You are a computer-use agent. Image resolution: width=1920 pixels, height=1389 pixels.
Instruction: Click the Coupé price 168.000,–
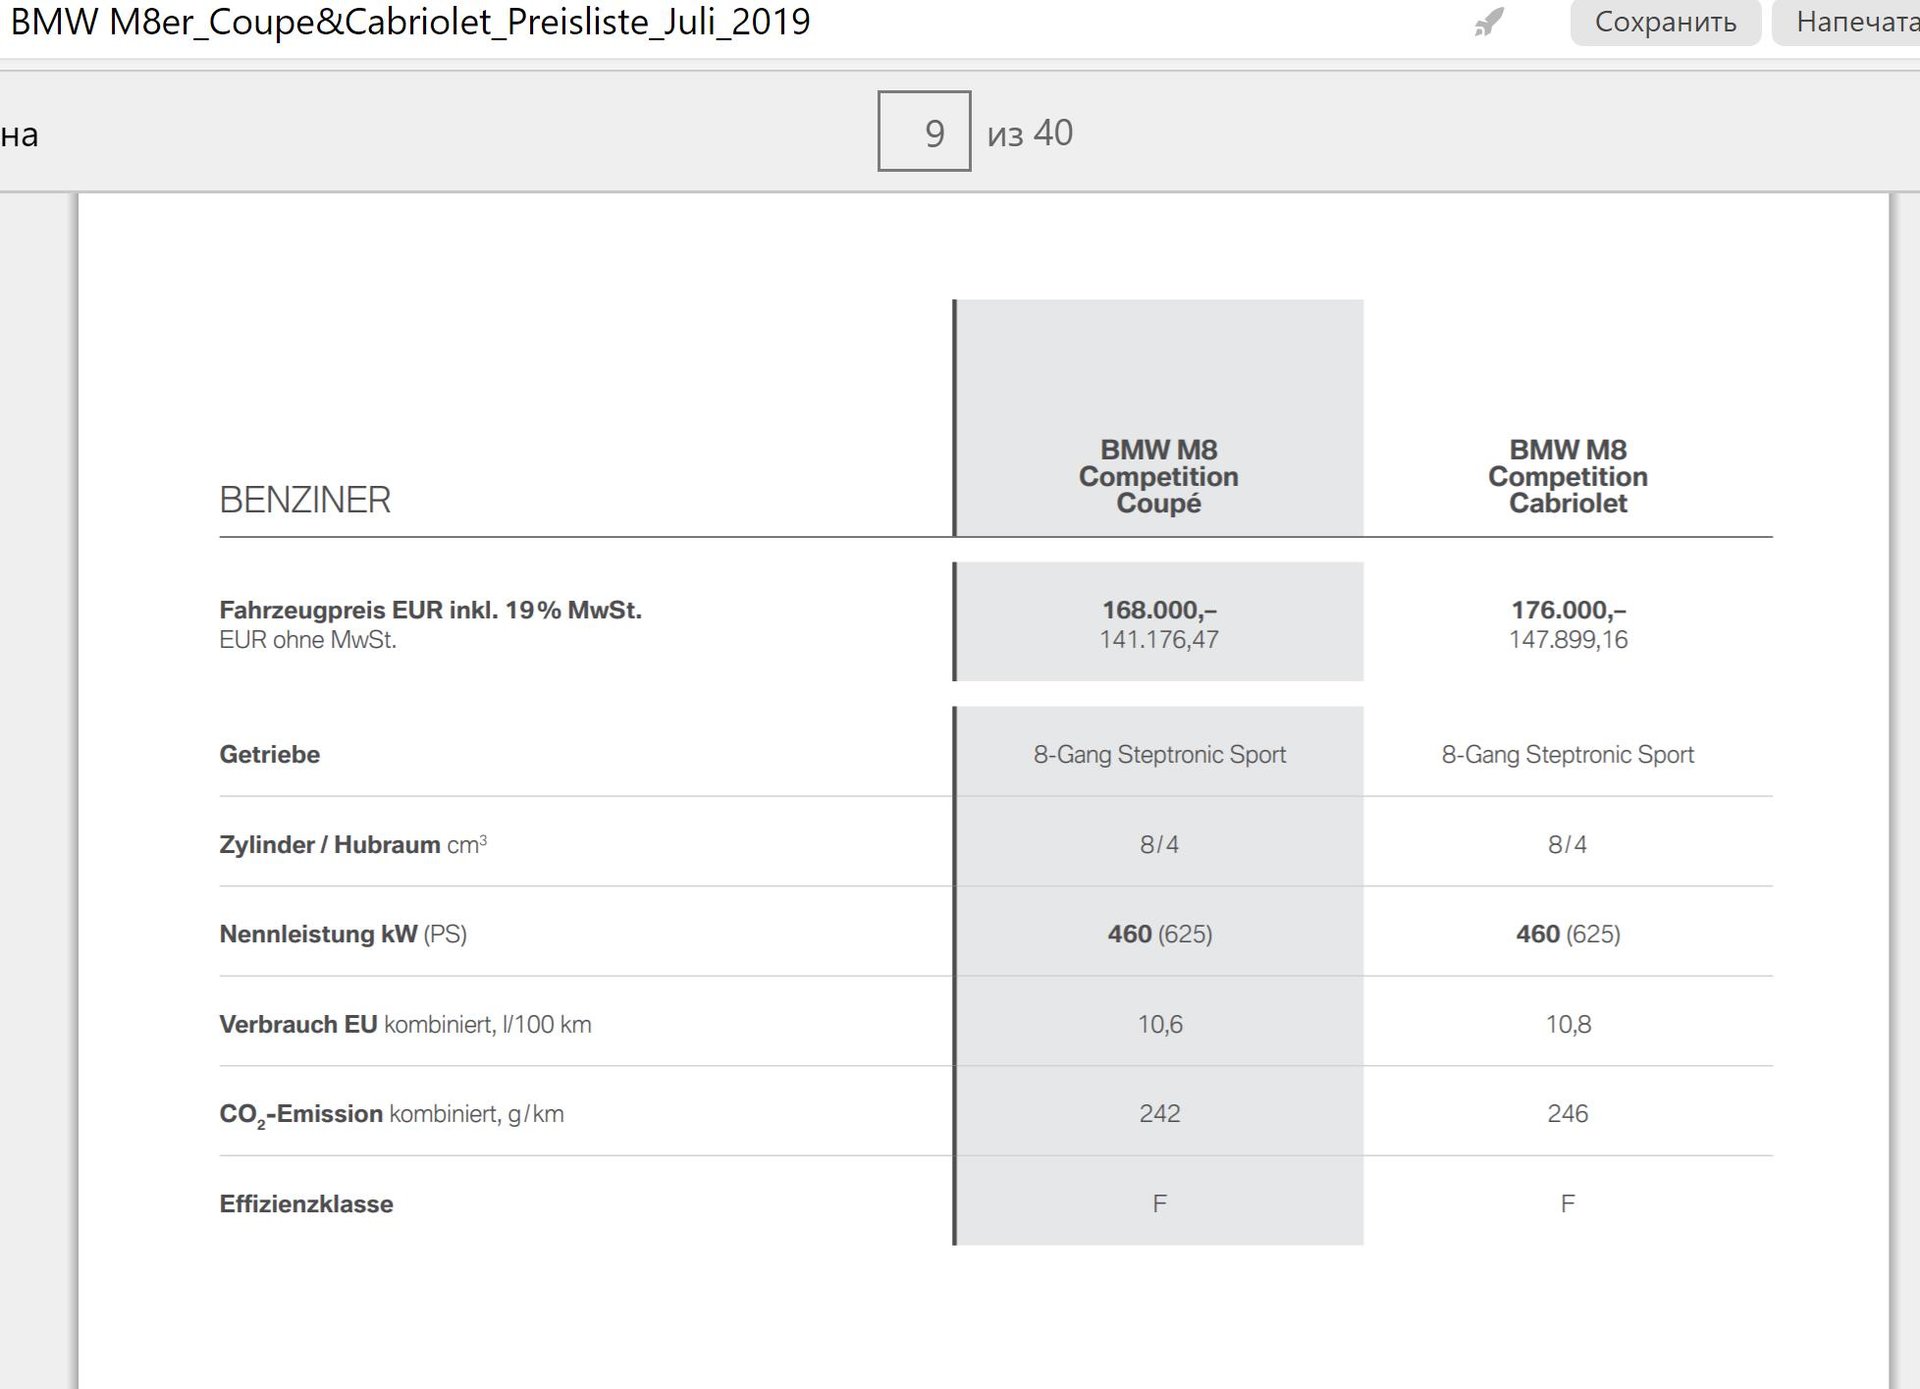(1159, 610)
